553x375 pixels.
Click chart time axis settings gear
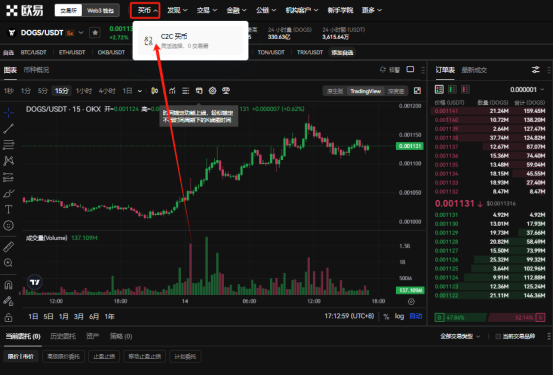tap(411, 302)
